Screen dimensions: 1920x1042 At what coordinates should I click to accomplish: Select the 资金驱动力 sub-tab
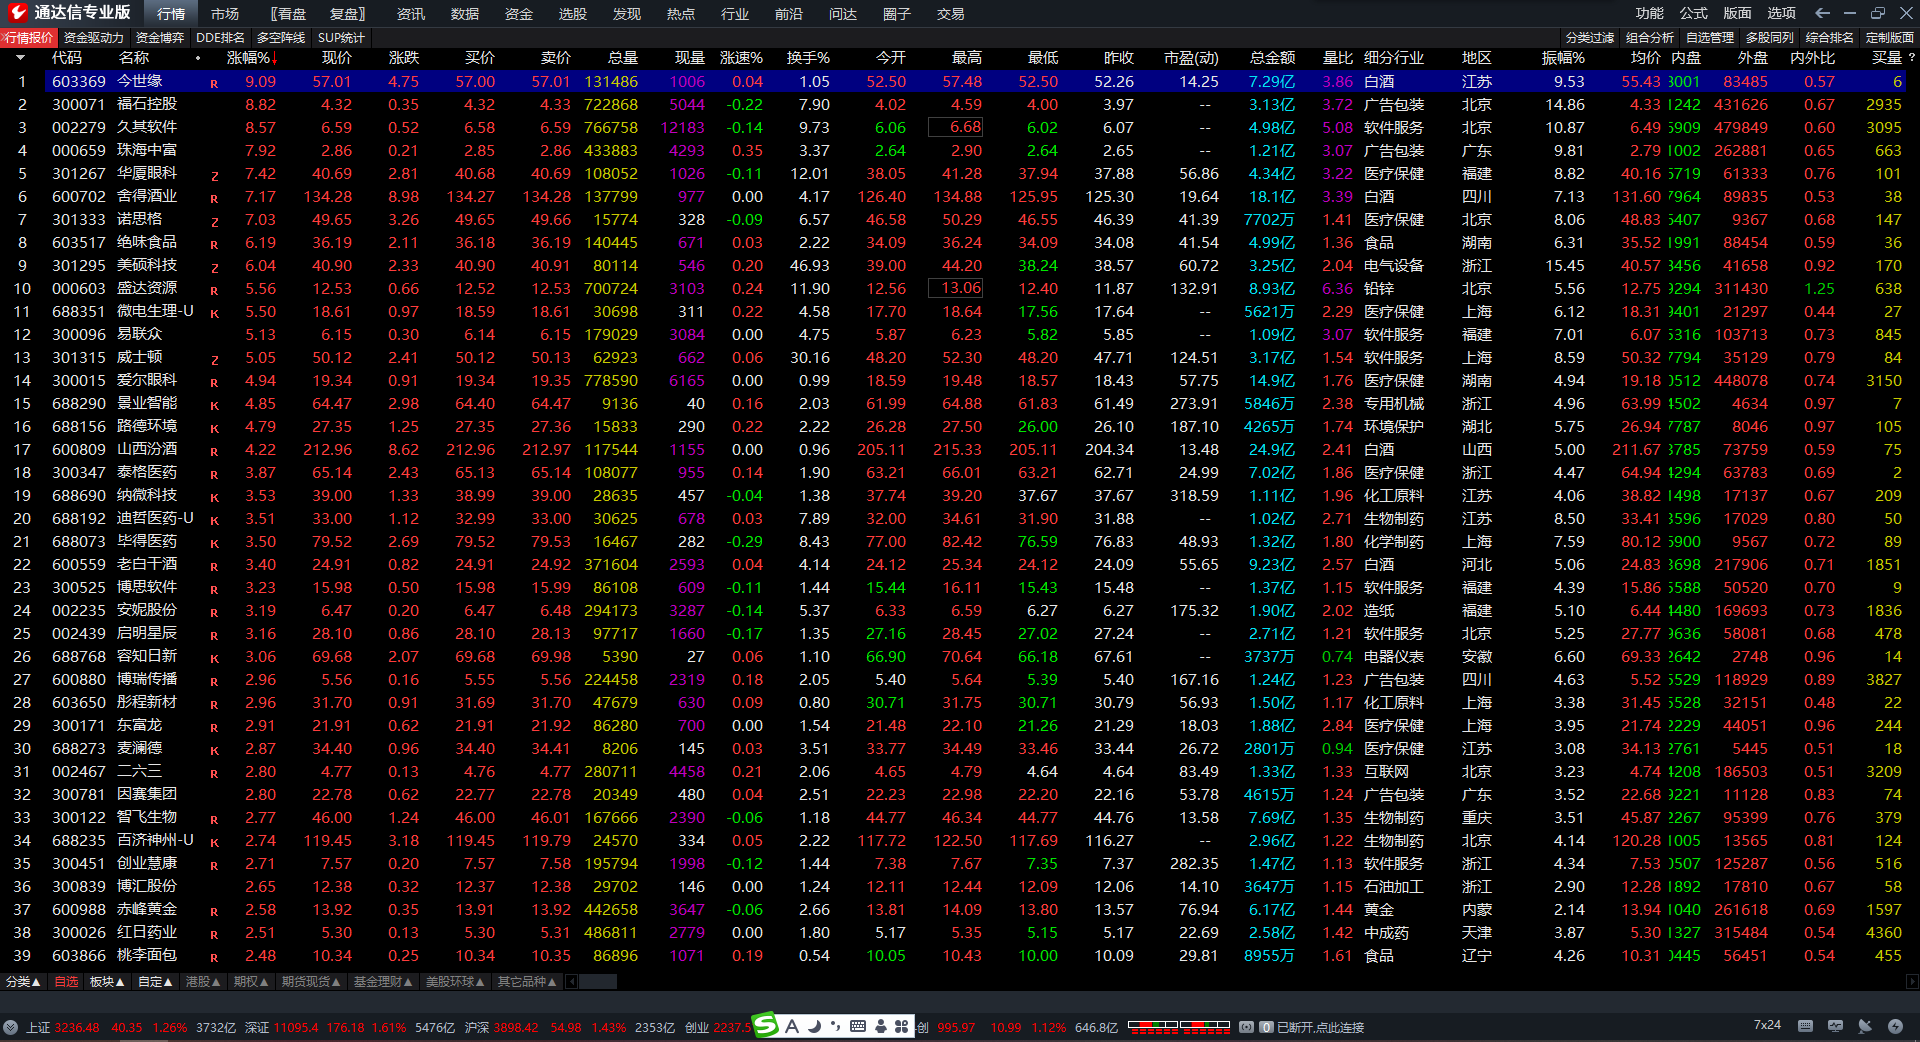click(94, 38)
